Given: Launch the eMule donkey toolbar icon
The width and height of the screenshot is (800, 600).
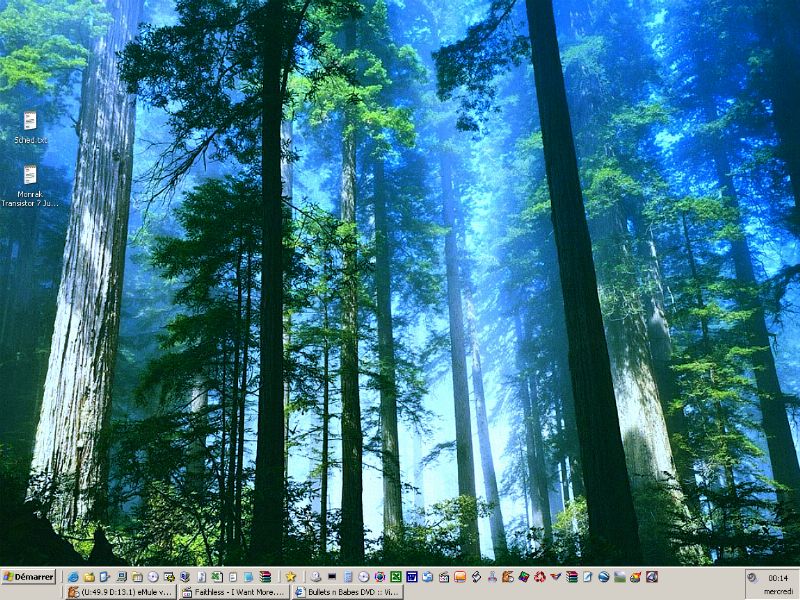Looking at the screenshot, I should (508, 577).
